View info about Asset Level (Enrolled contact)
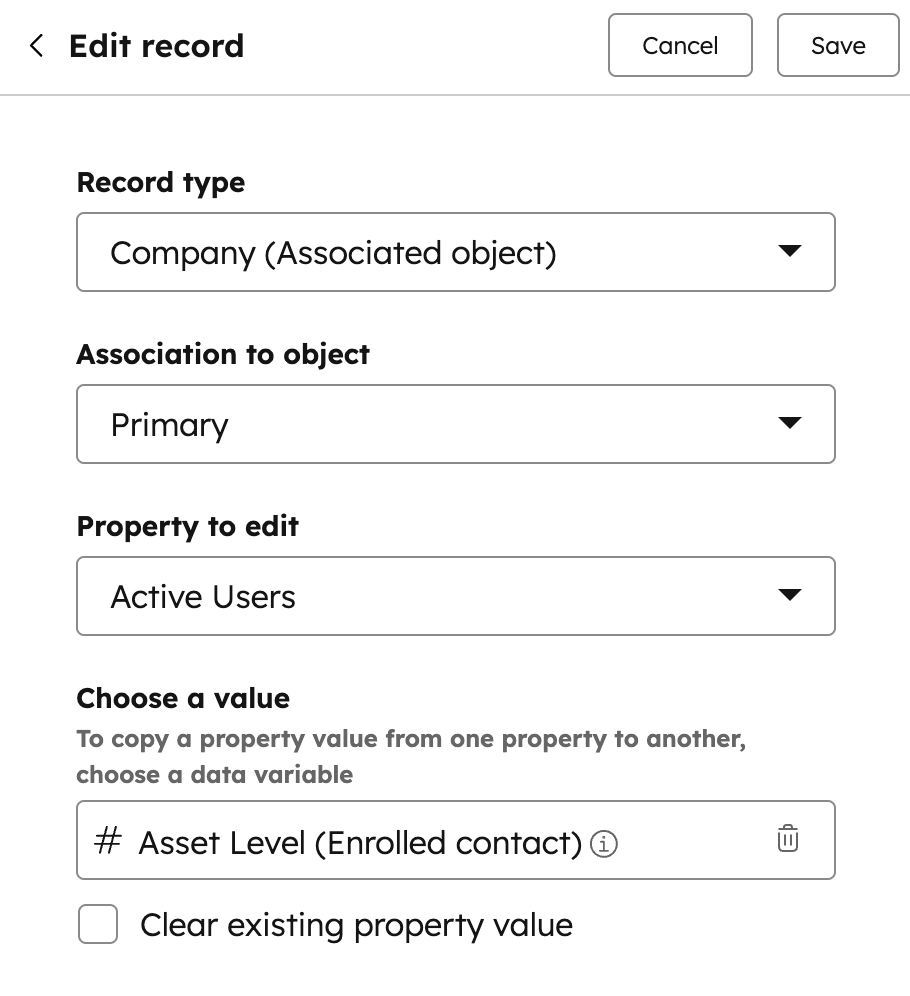The image size is (910, 996). point(605,844)
